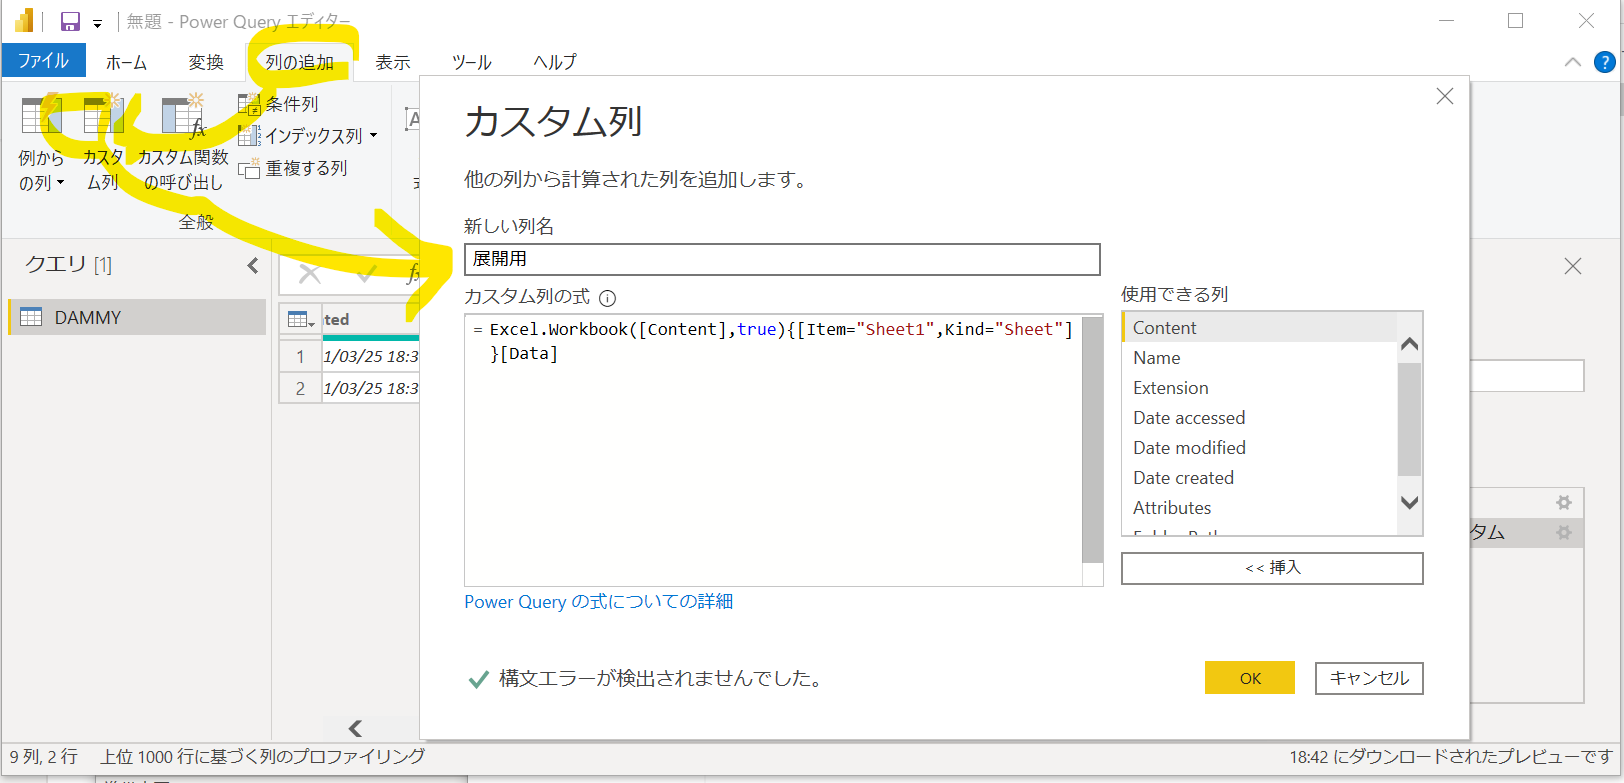This screenshot has width=1624, height=783.
Task: Click the save icon in the title bar
Action: (70, 21)
